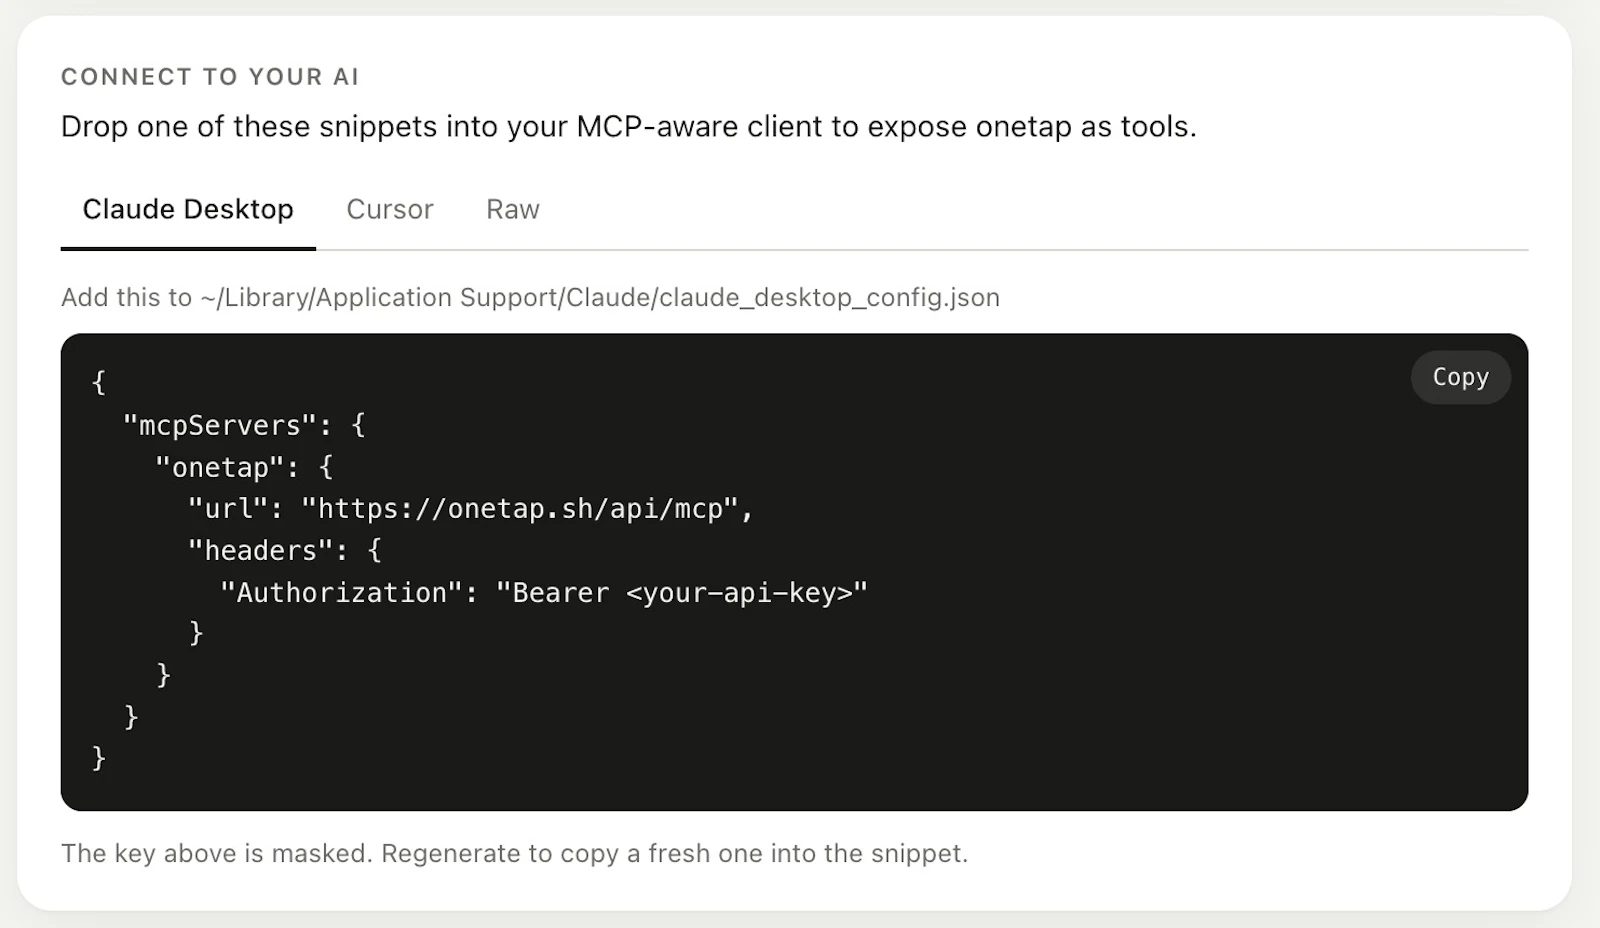This screenshot has height=928, width=1600.
Task: Click the "headers" key in the snippet
Action: pos(260,550)
